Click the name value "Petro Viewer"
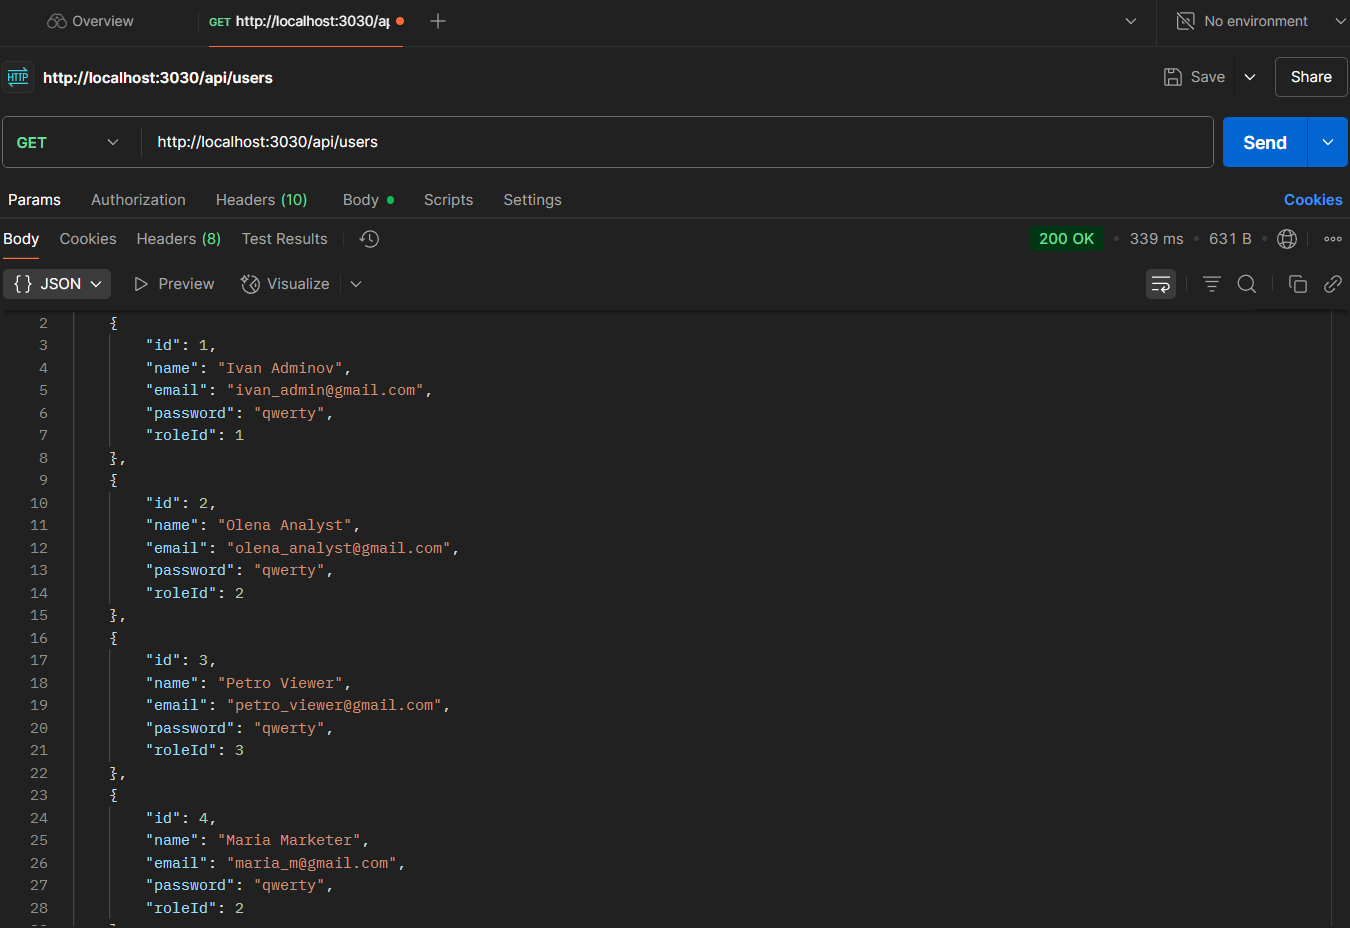Screen dimensions: 1350x928 click(x=281, y=683)
